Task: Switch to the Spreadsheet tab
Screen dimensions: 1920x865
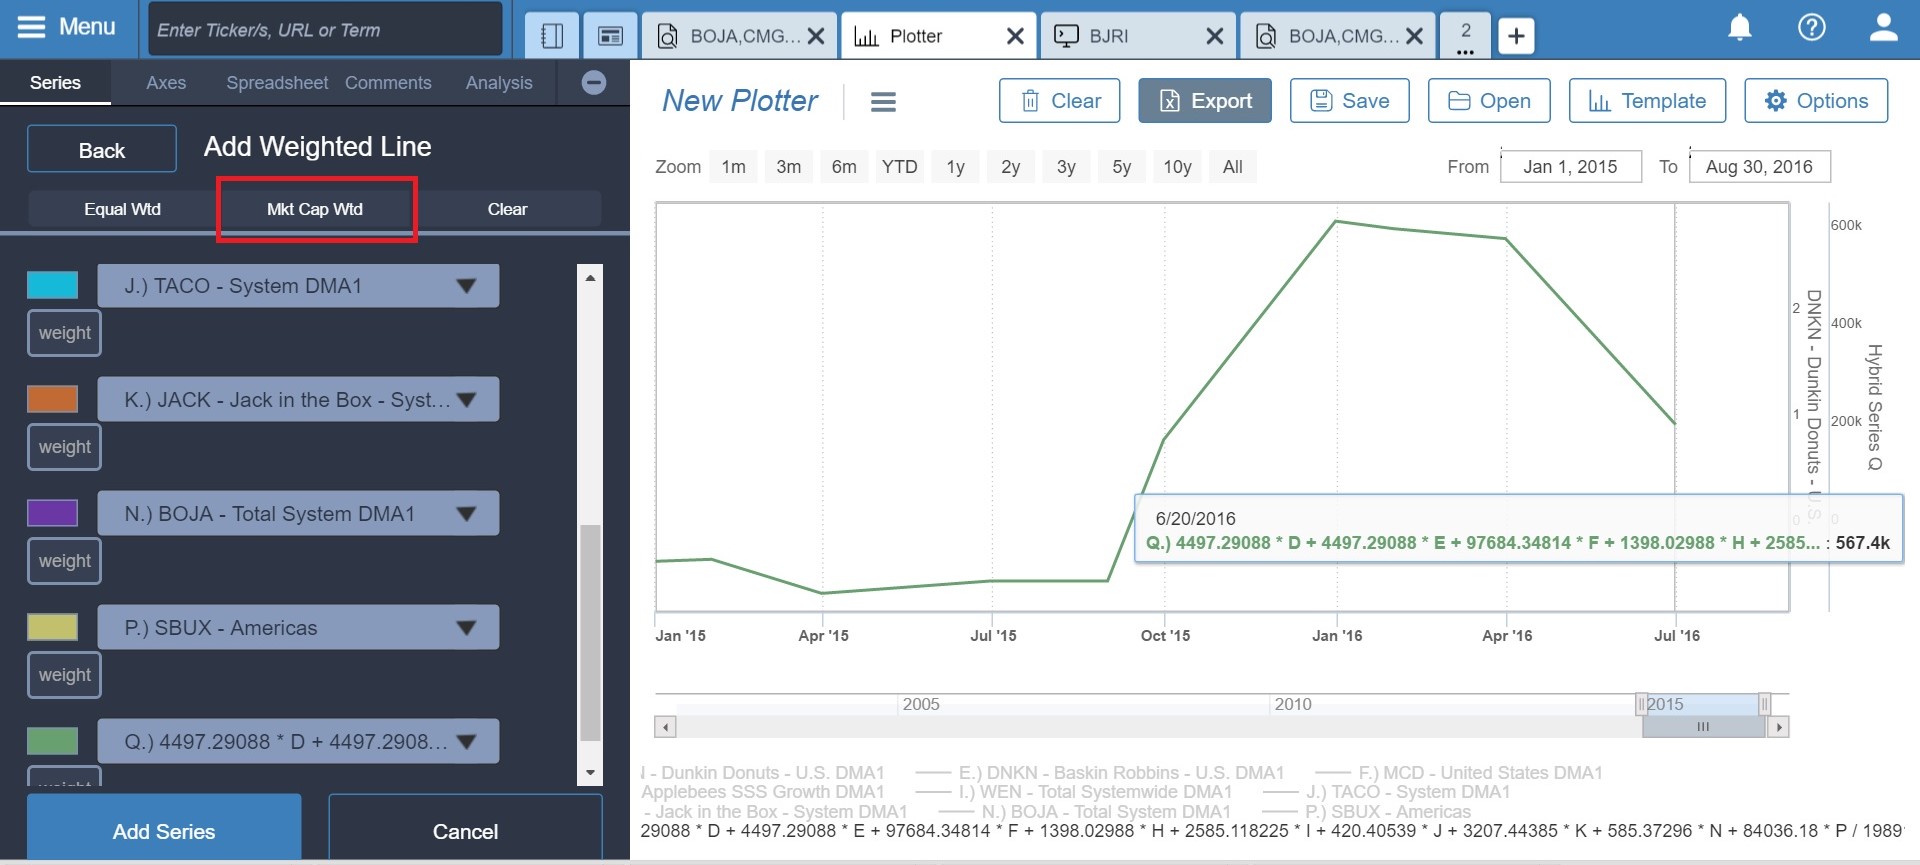Action: [x=277, y=83]
